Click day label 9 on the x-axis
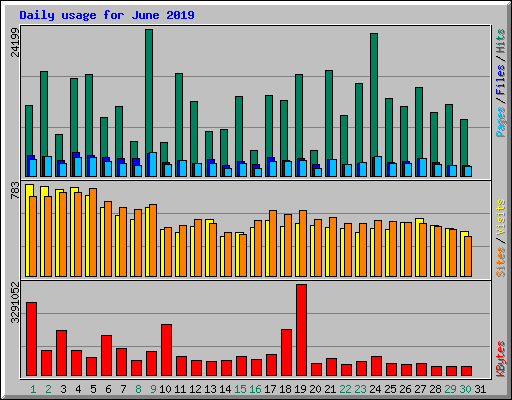The image size is (512, 400). click(153, 389)
